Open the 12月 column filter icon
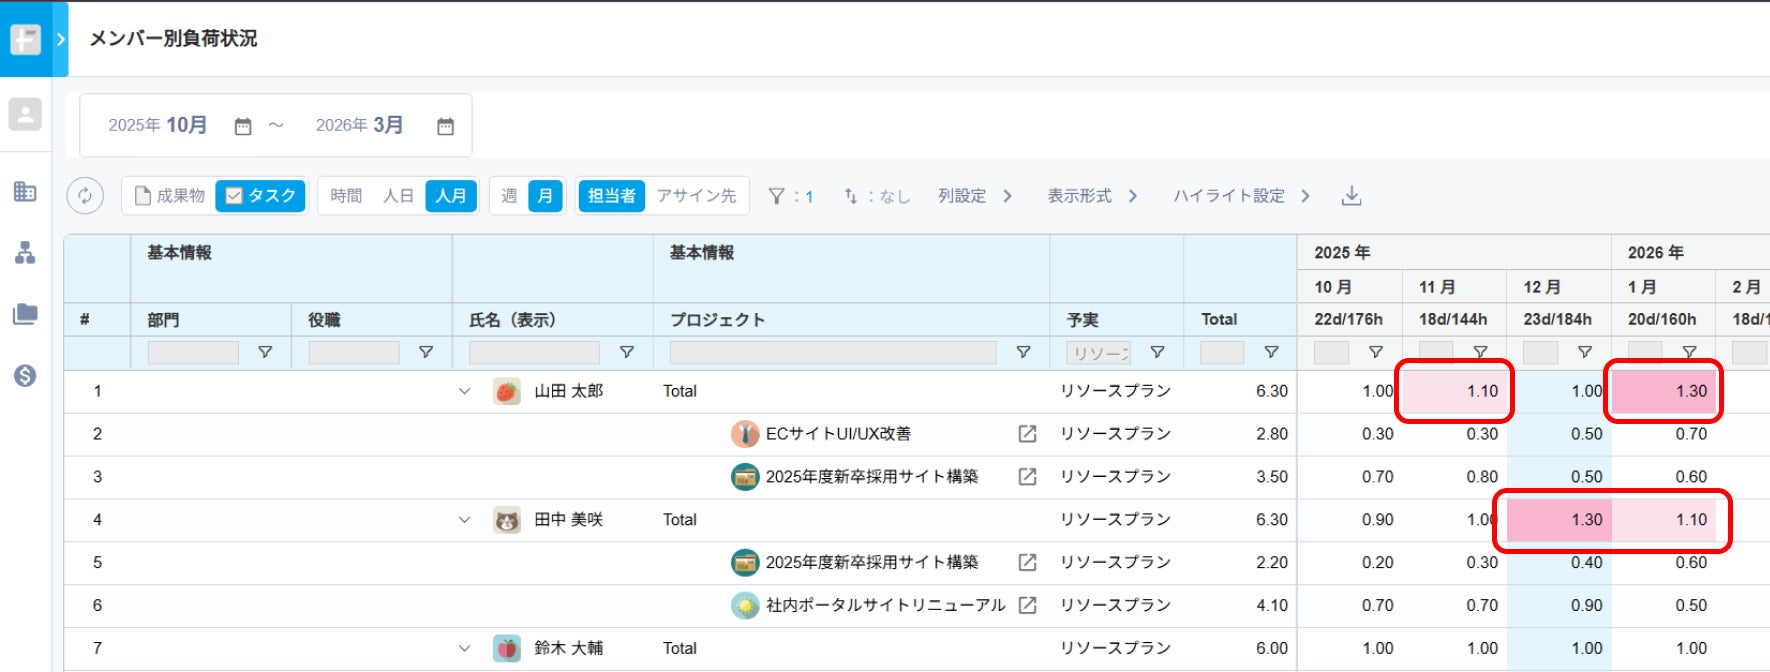The image size is (1770, 672). 1585,352
